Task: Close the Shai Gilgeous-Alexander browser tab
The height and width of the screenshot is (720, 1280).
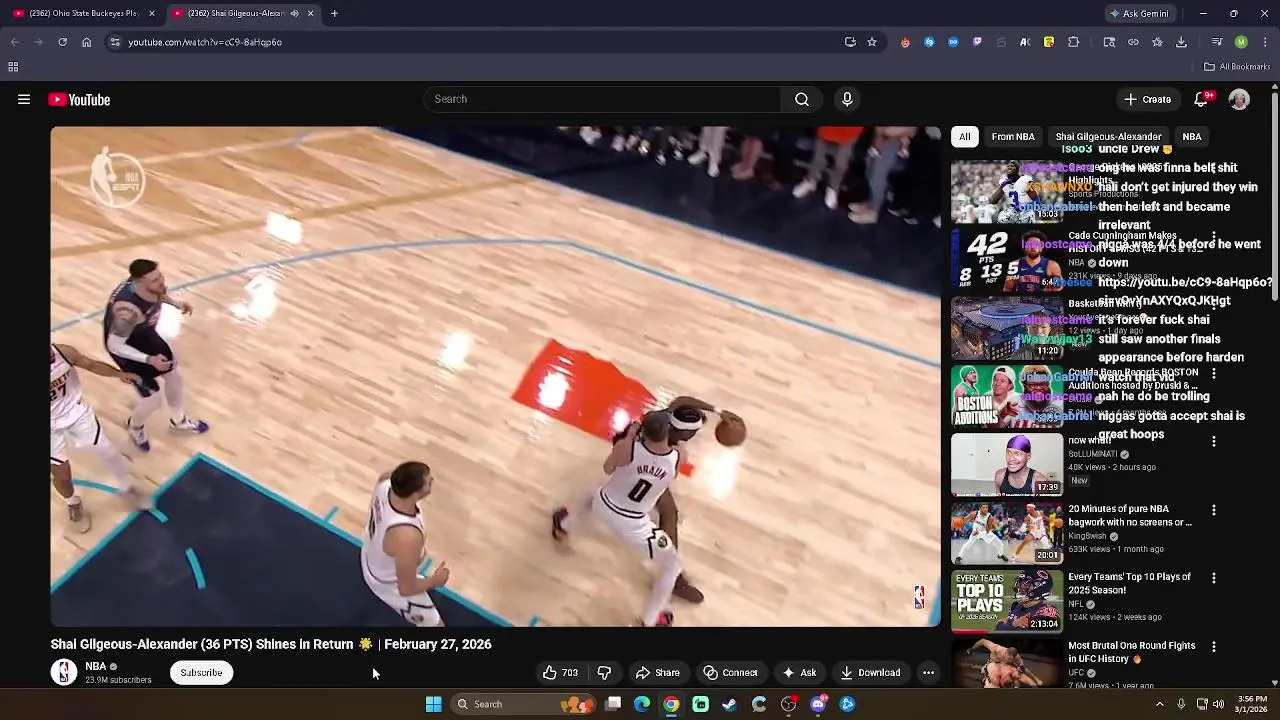Action: [310, 13]
